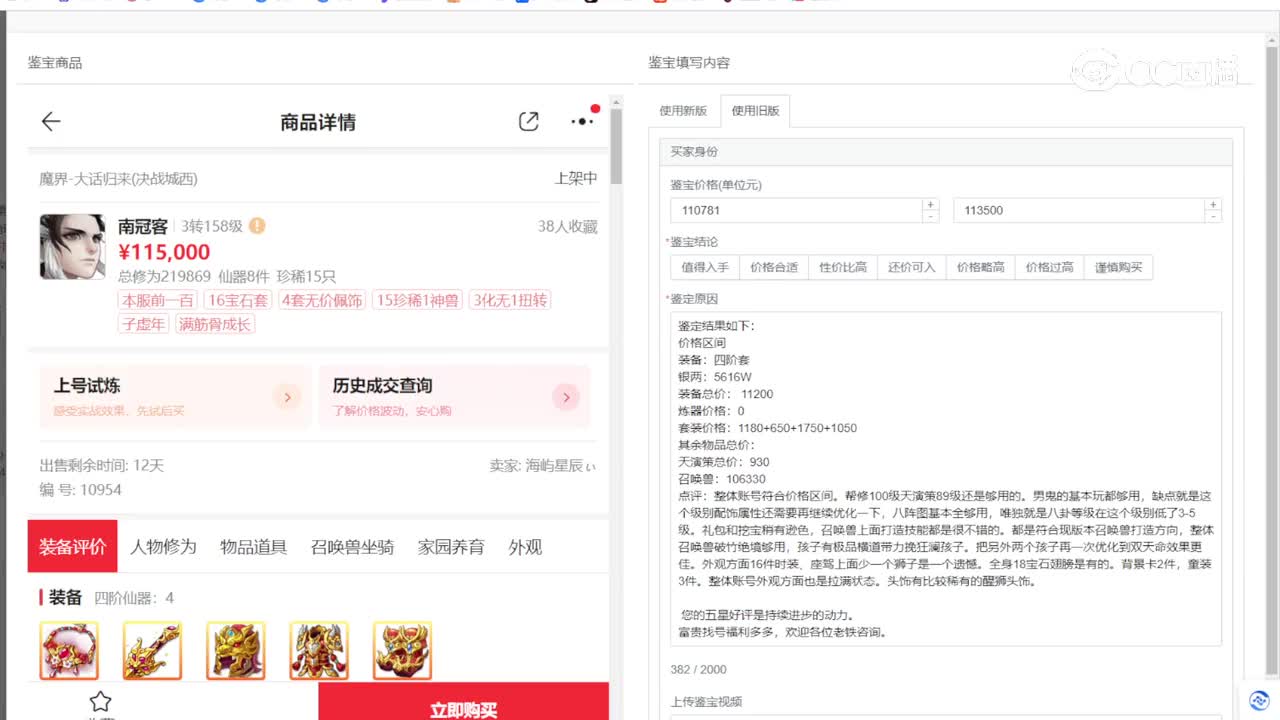
Task: Click the 113500 price input field
Action: point(1079,211)
